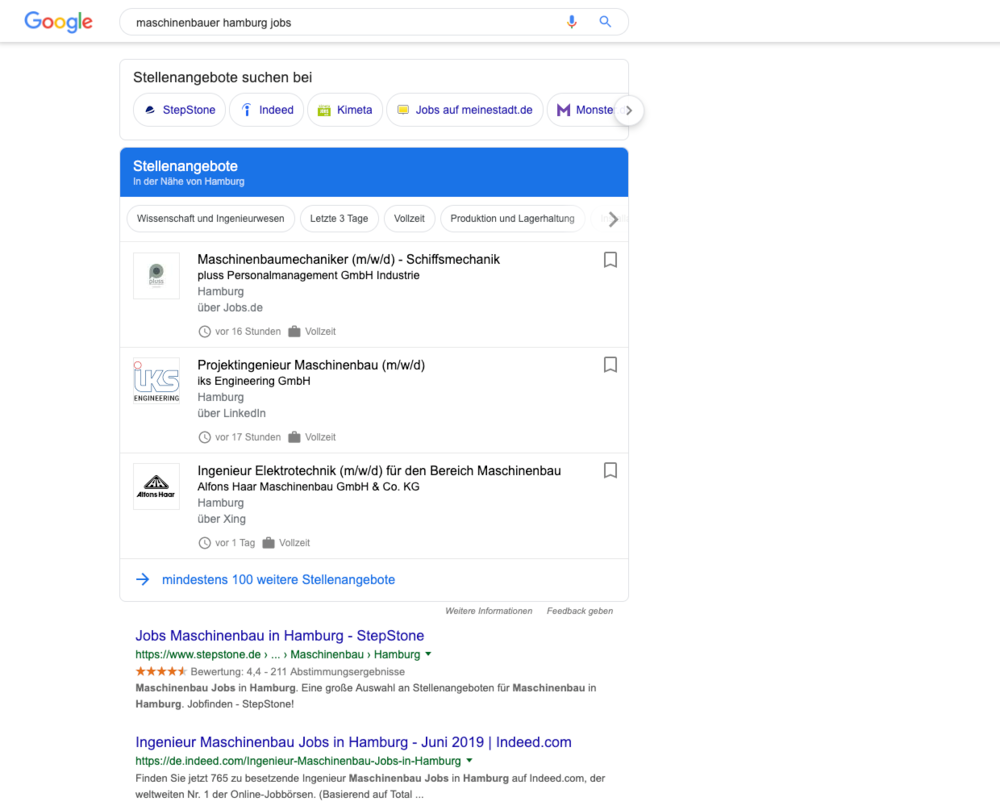Toggle the Vollzeit filter chip
This screenshot has height=810, width=1000.
(409, 218)
